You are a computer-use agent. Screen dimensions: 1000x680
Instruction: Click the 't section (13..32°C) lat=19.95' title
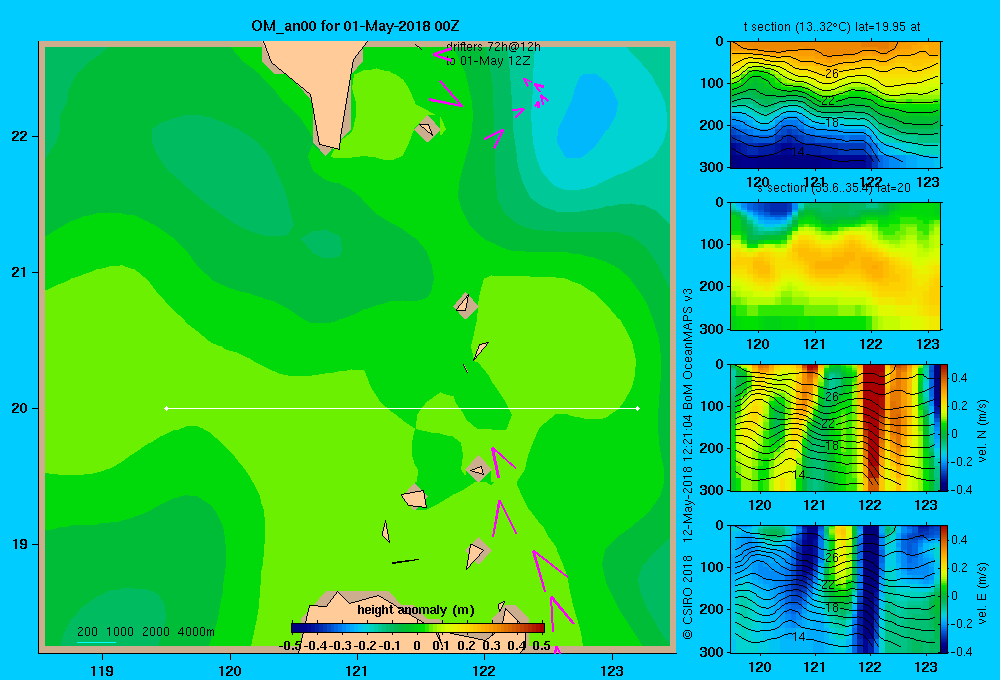tap(832, 27)
